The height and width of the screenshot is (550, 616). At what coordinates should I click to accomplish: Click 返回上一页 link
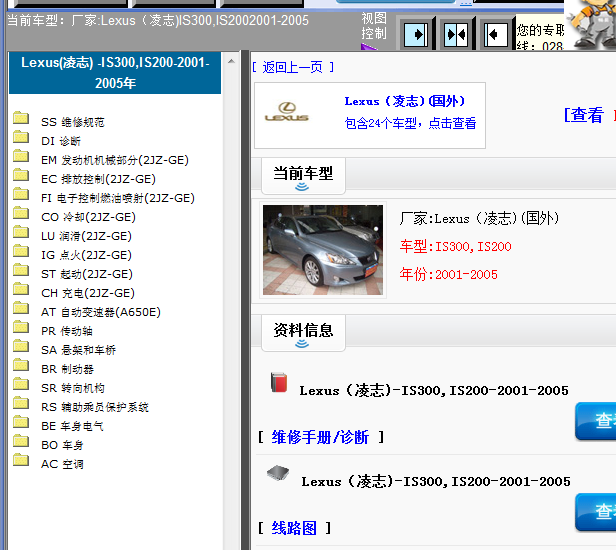click(293, 67)
